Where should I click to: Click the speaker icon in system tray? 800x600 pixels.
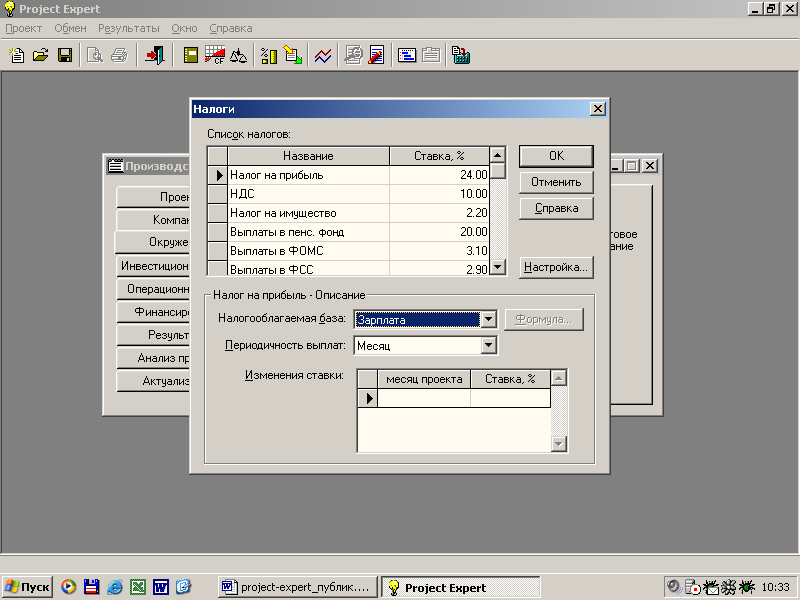(x=674, y=587)
